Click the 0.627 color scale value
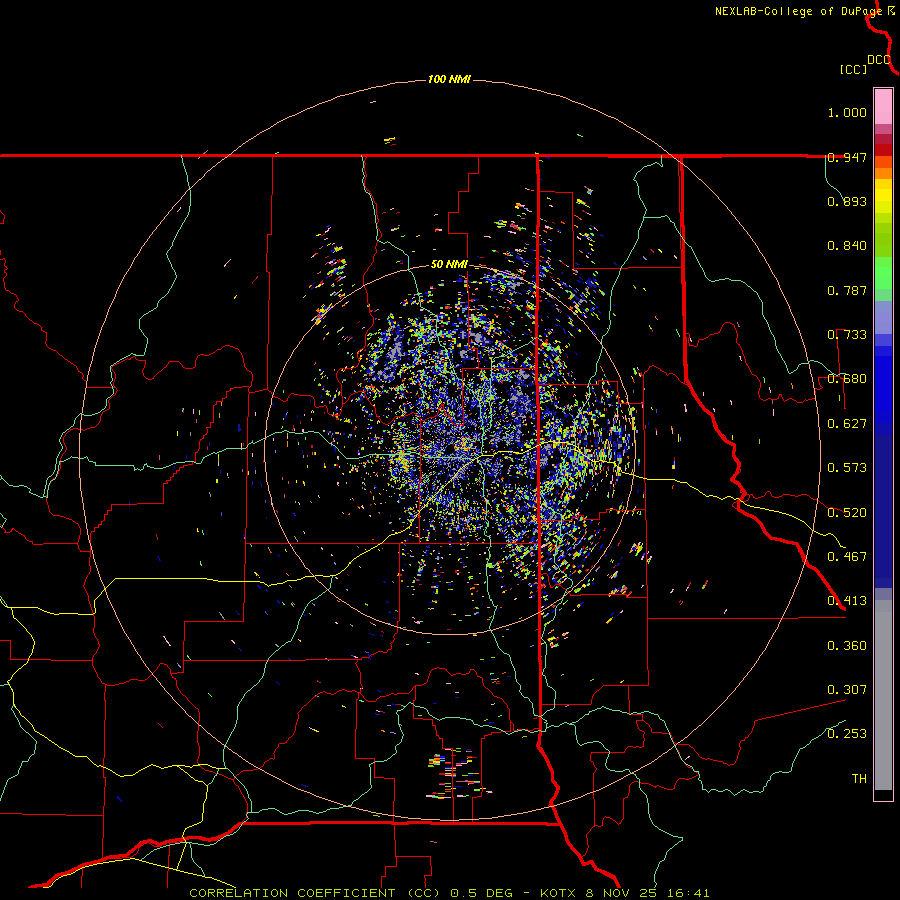 (x=847, y=424)
